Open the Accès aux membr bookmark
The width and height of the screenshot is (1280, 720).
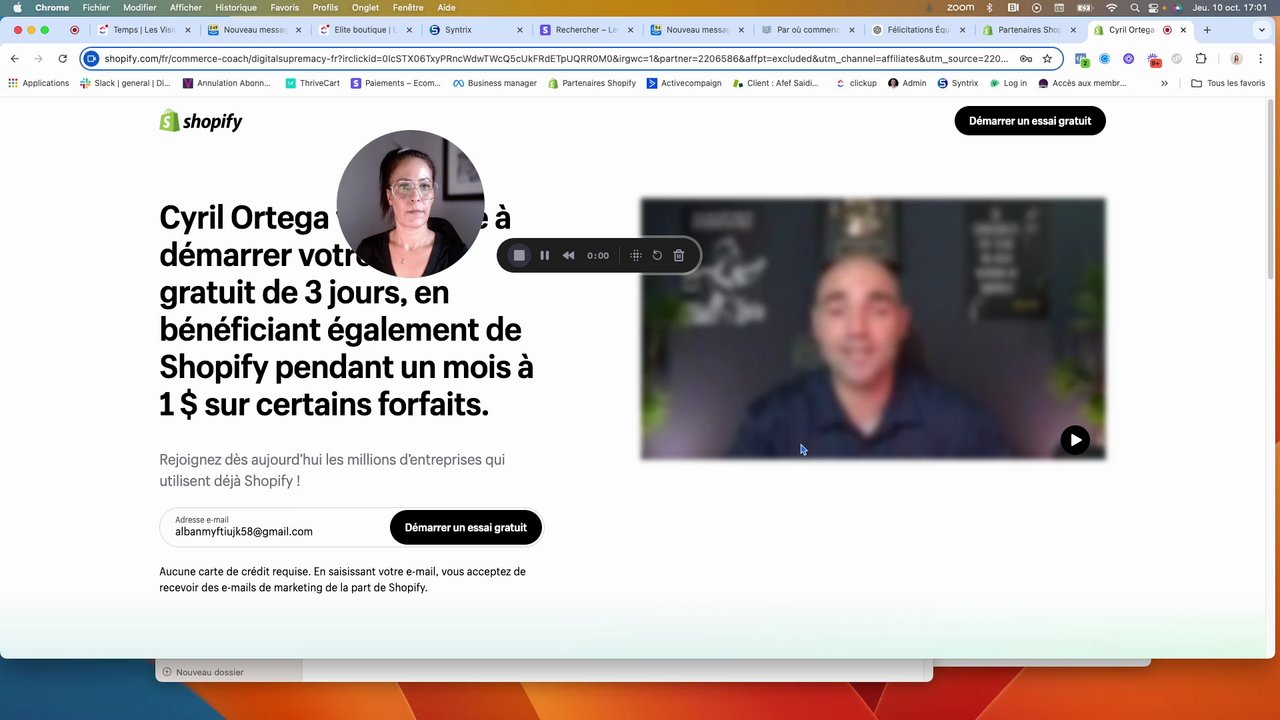(x=1083, y=83)
